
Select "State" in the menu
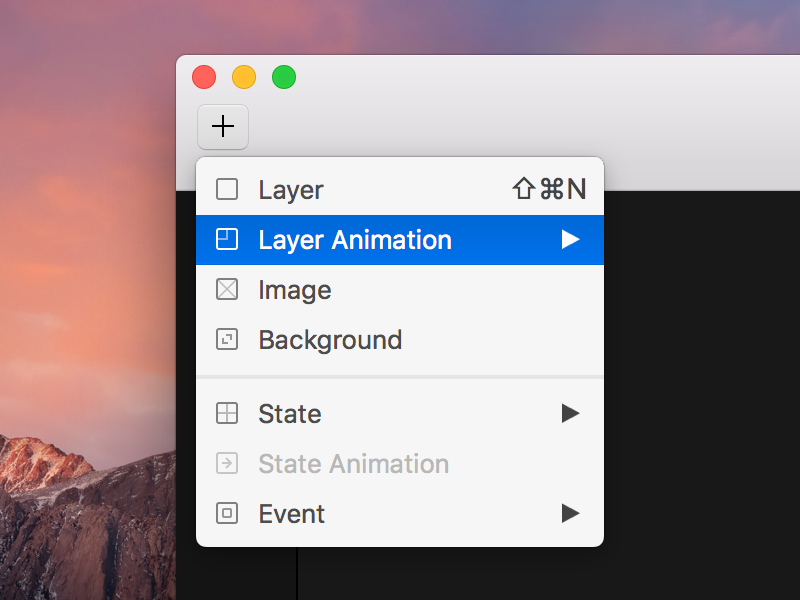click(290, 414)
